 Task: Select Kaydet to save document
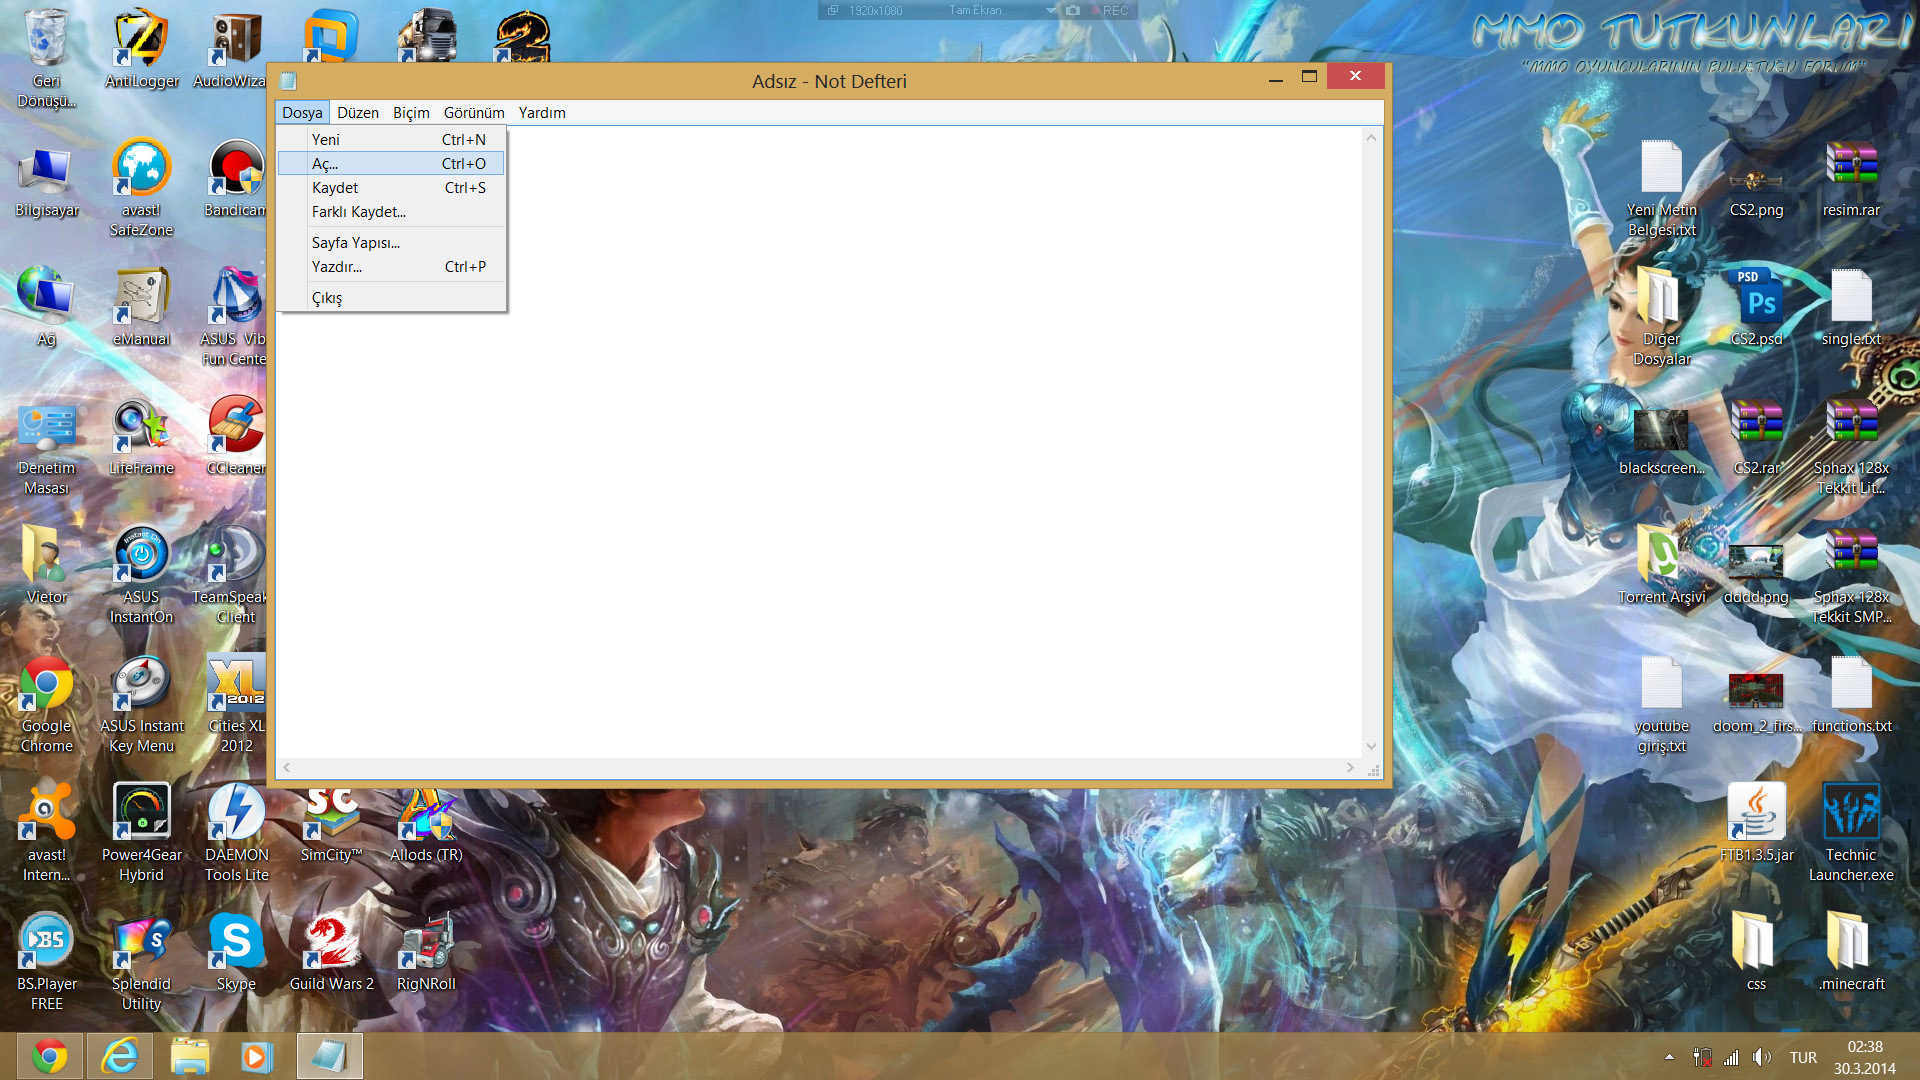pyautogui.click(x=334, y=187)
